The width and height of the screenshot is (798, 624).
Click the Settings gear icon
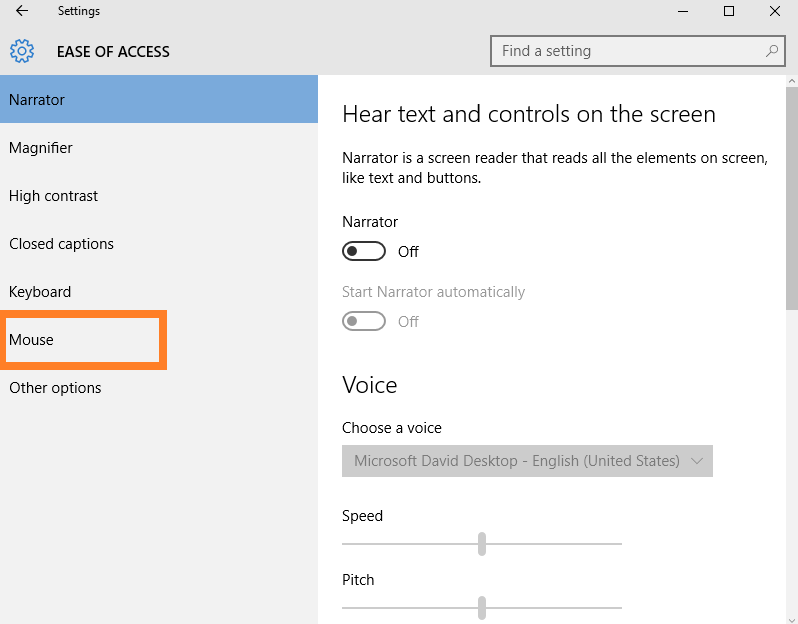click(x=22, y=51)
